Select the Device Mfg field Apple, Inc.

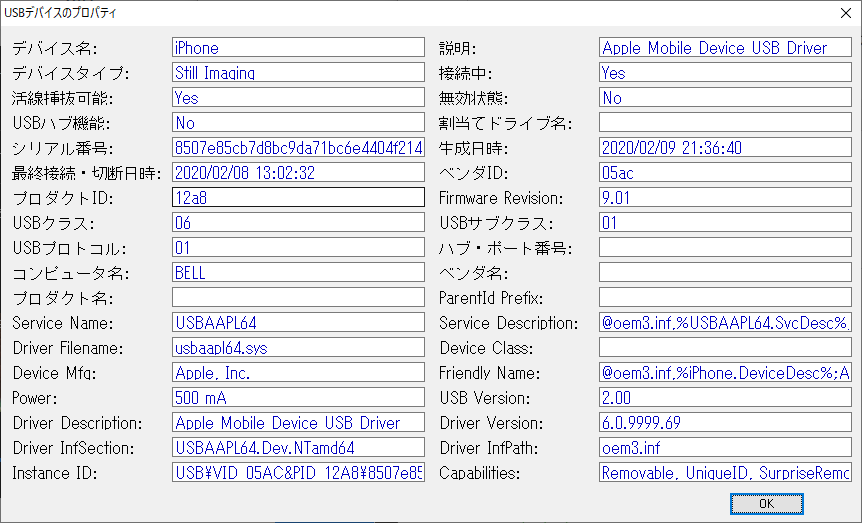click(298, 372)
